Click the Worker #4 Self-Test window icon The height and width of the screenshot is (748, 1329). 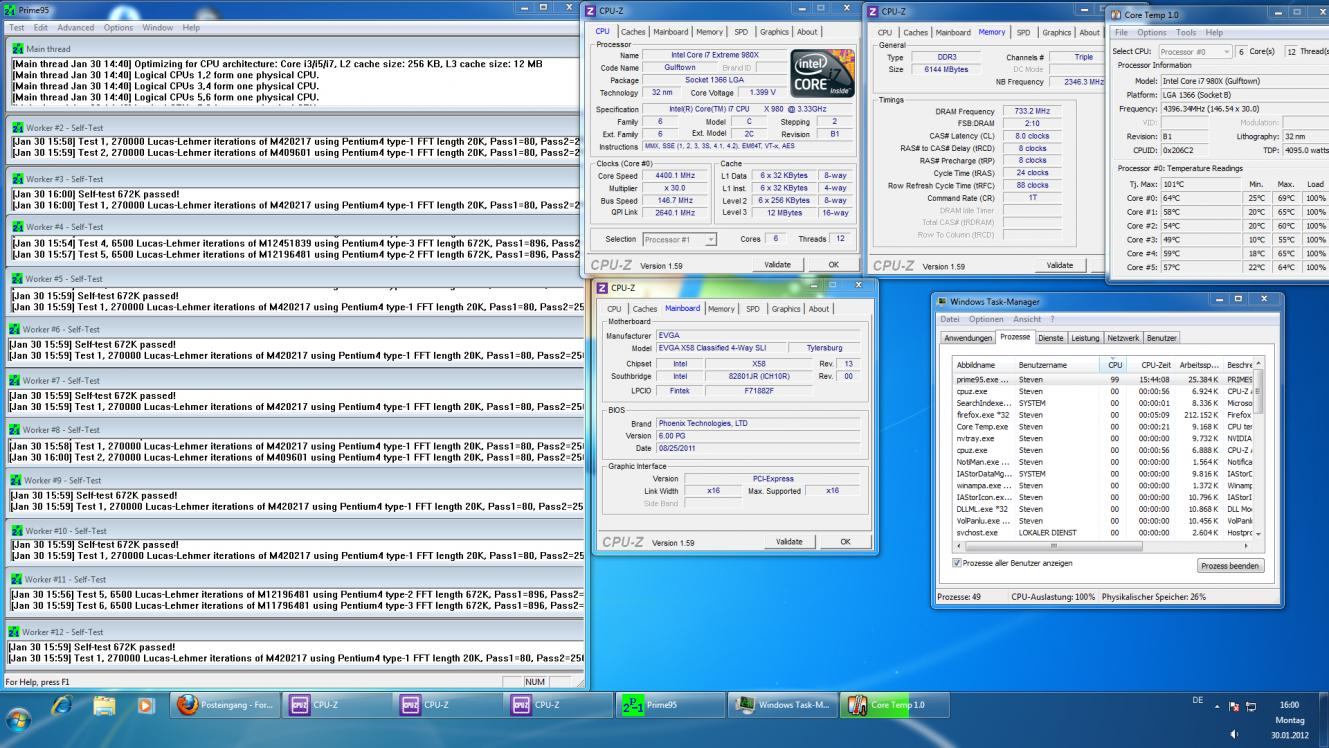(17, 226)
